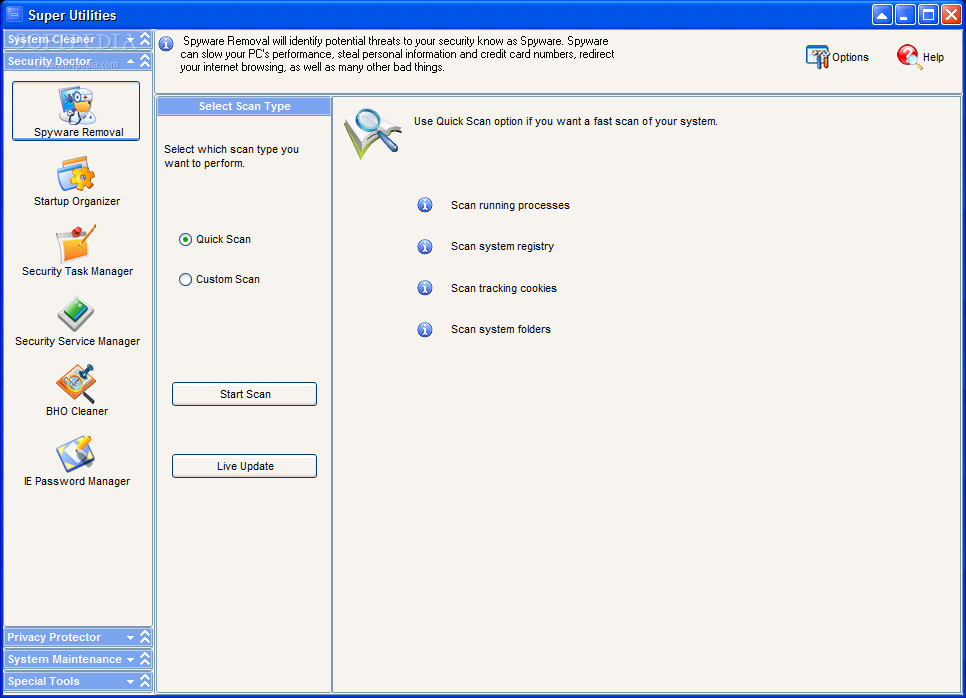The image size is (966, 698).
Task: Open the Special Tools section
Action: (x=78, y=681)
